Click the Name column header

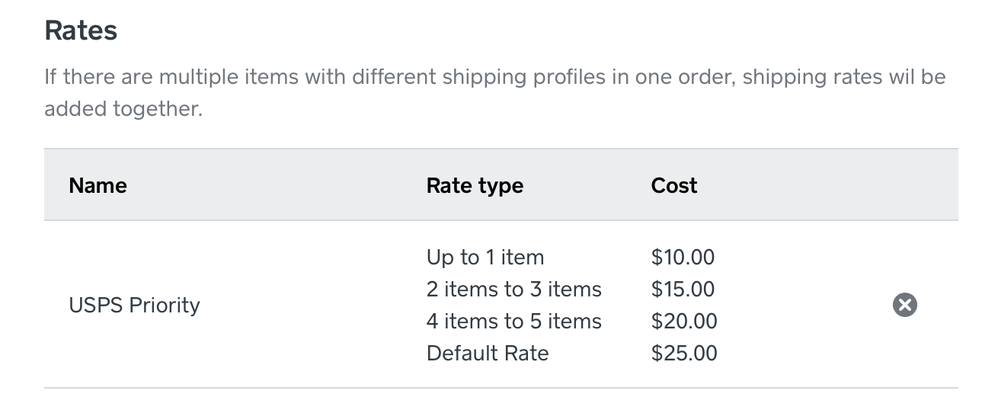point(97,185)
